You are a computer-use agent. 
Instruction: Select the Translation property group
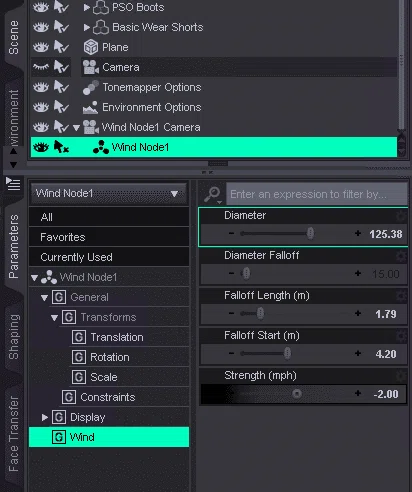(x=129, y=337)
